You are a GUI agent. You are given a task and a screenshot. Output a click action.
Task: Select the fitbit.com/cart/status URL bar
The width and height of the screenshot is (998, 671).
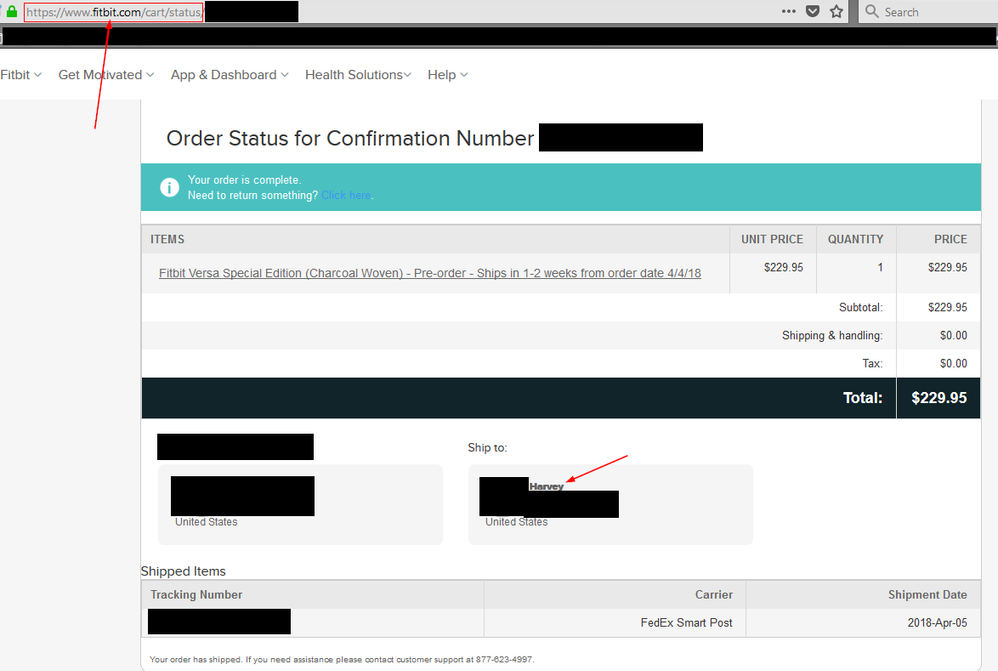click(113, 12)
